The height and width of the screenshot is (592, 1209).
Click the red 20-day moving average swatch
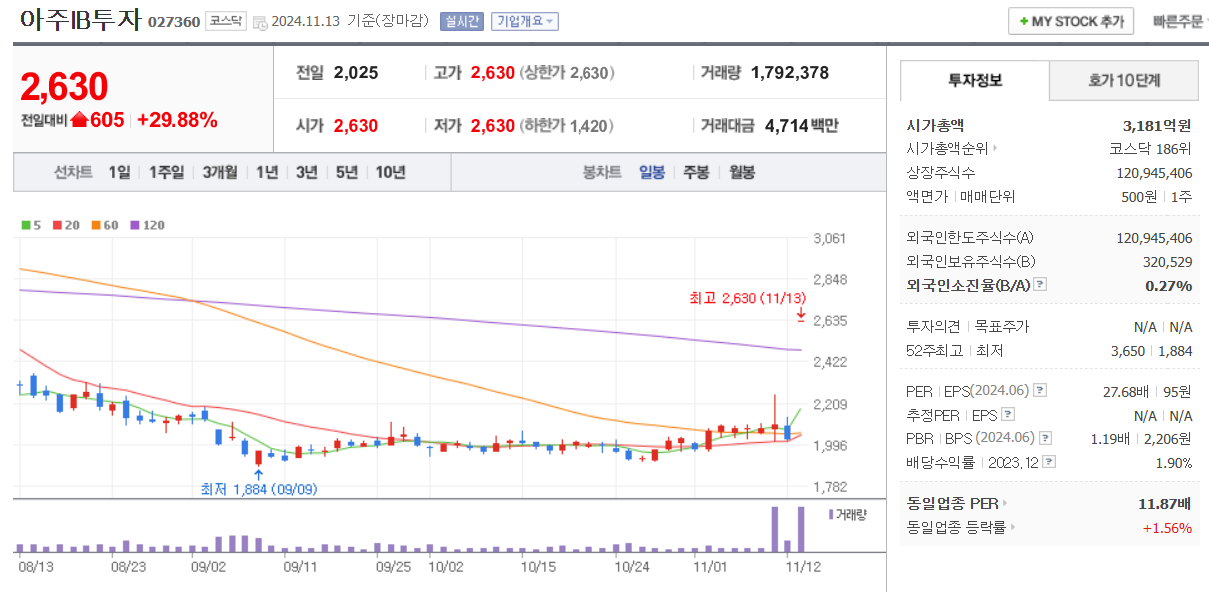57,225
